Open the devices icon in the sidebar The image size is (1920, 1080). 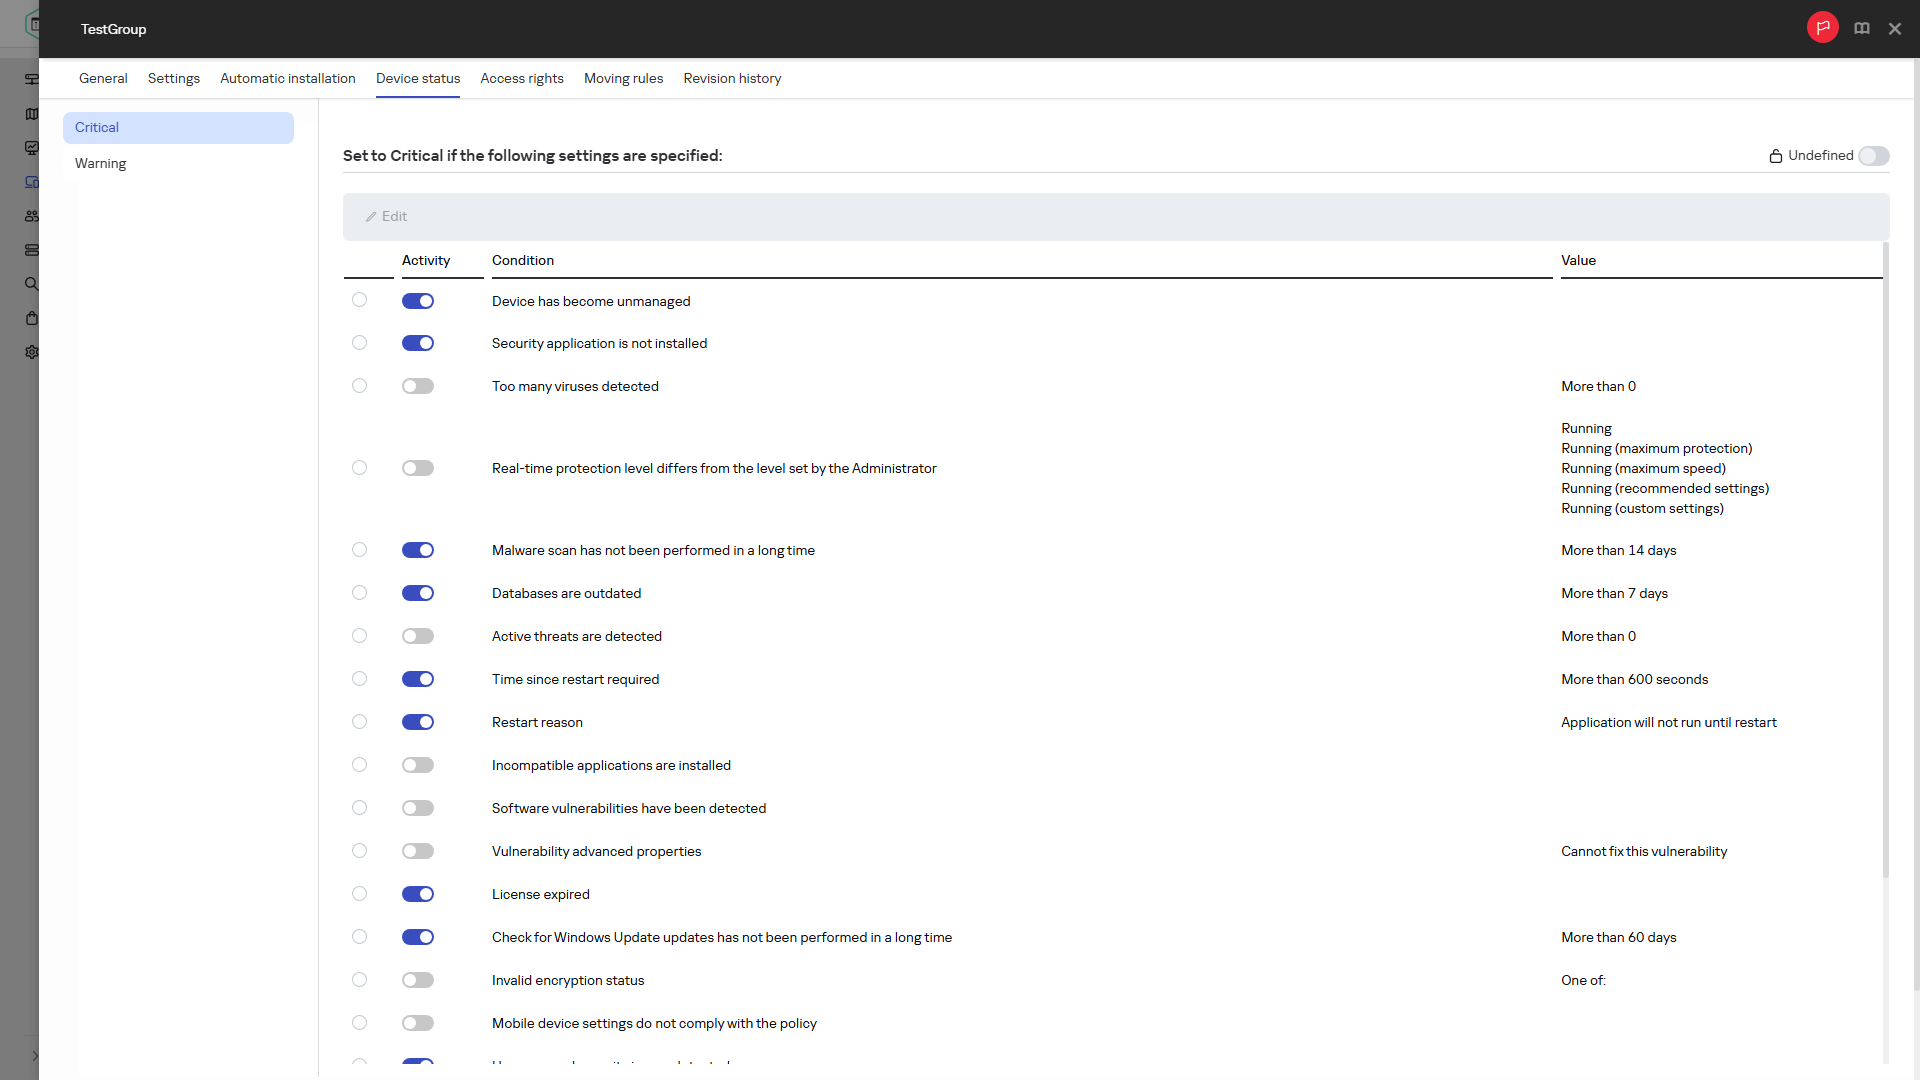point(32,182)
